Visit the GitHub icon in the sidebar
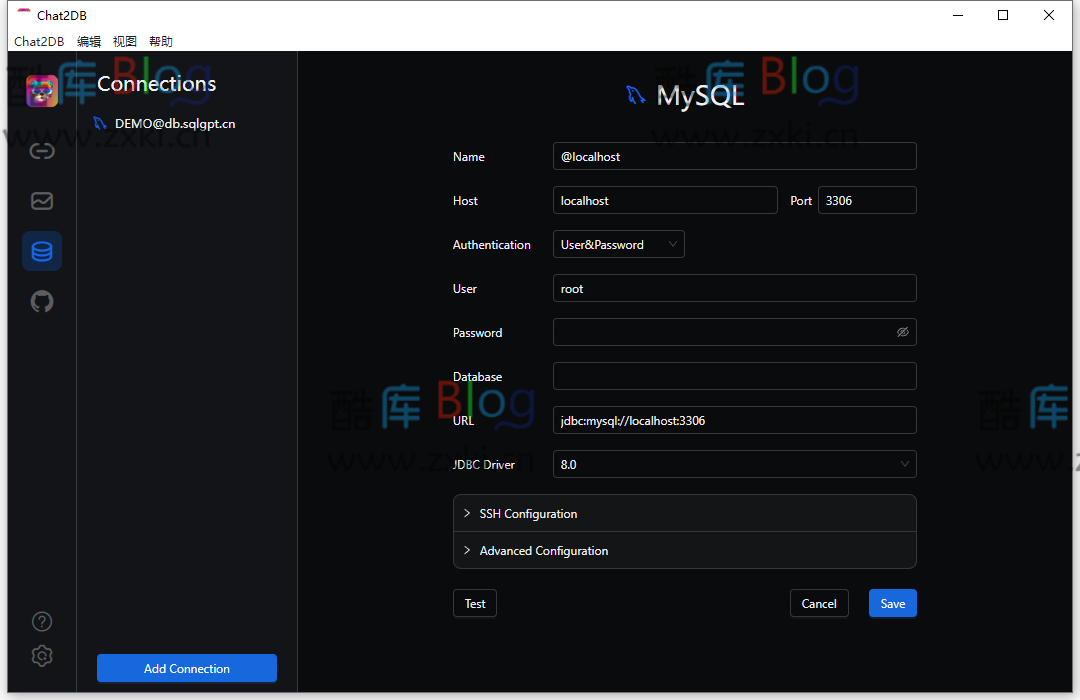The image size is (1080, 700). pyautogui.click(x=41, y=301)
